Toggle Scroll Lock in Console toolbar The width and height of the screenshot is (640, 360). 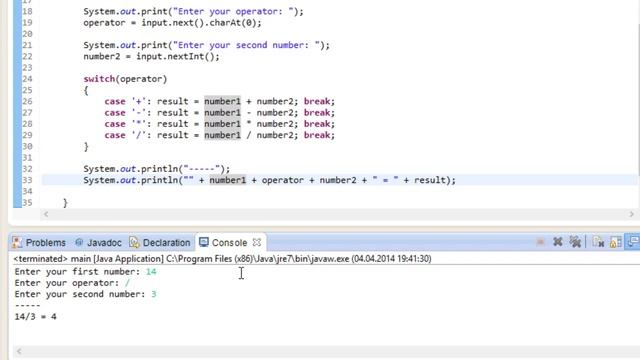[615, 242]
